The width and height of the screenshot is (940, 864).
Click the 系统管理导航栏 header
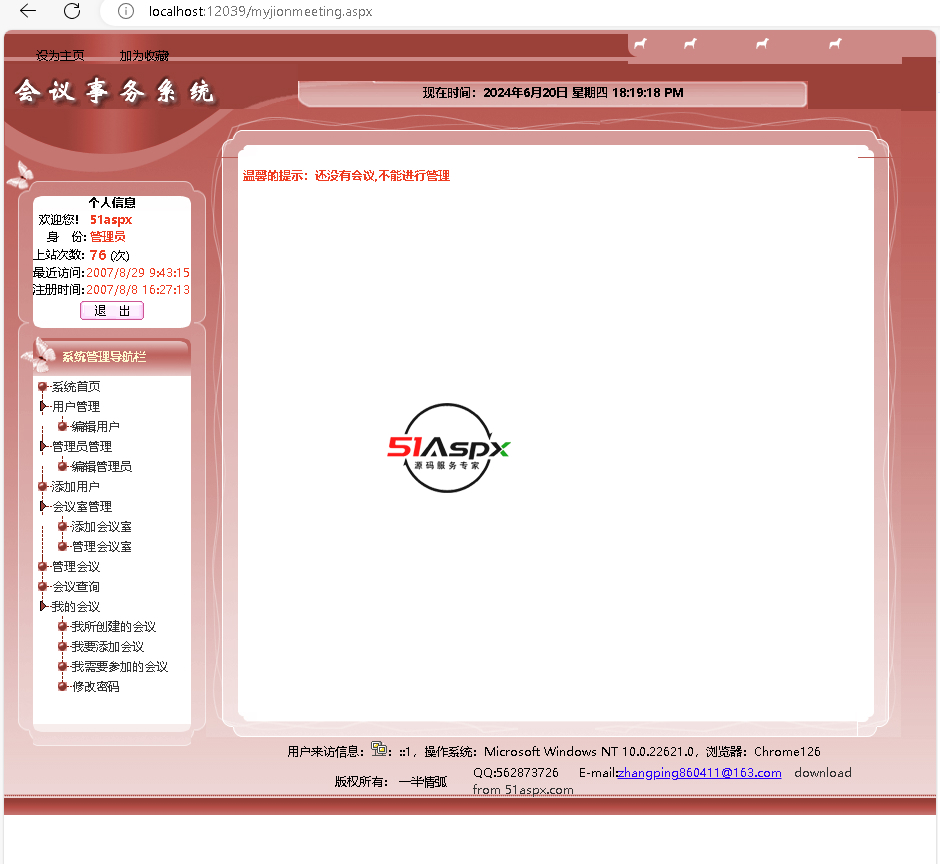click(x=104, y=357)
